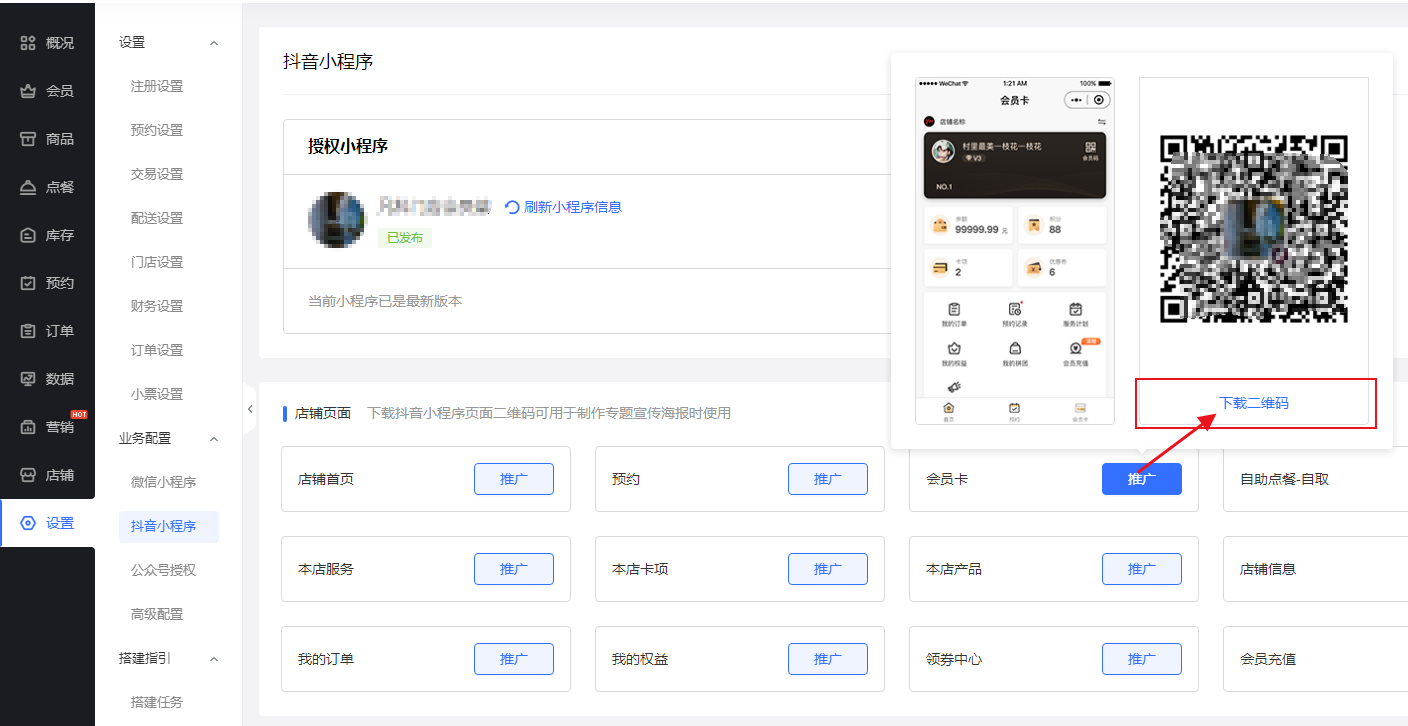Collapse the secondary sidebar with arrow handle
1408x726 pixels.
[x=249, y=408]
